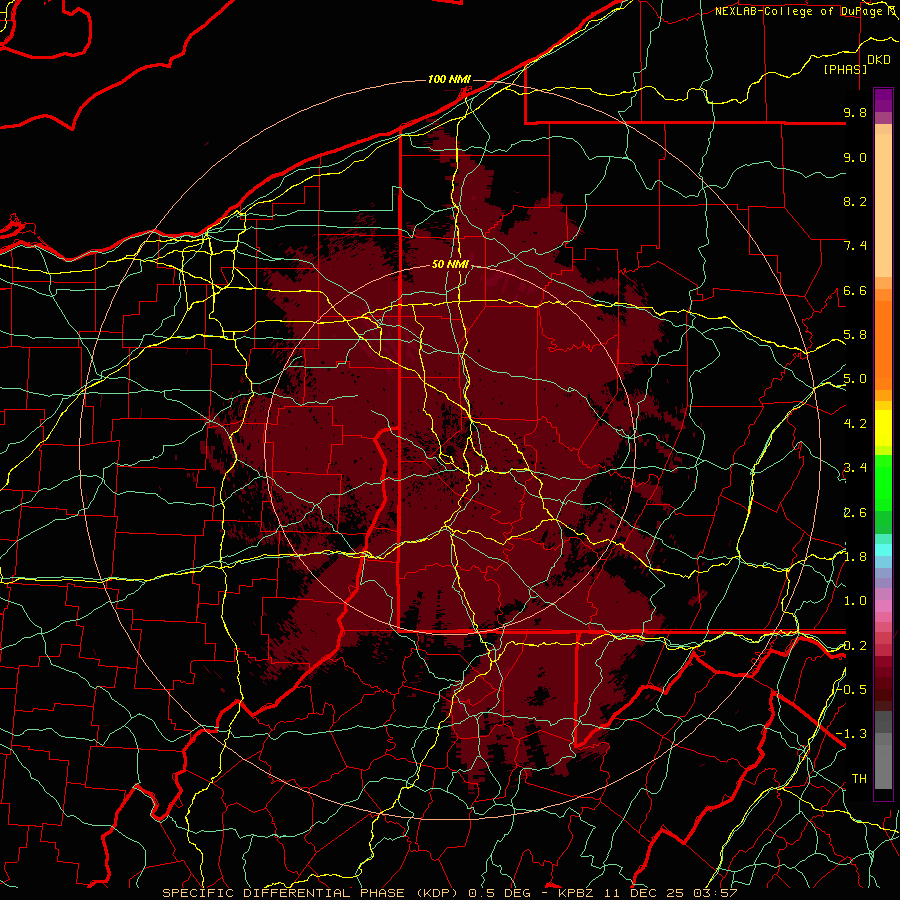Screen dimensions: 900x900
Task: Select the 1.8 scale value
Action: coord(855,557)
